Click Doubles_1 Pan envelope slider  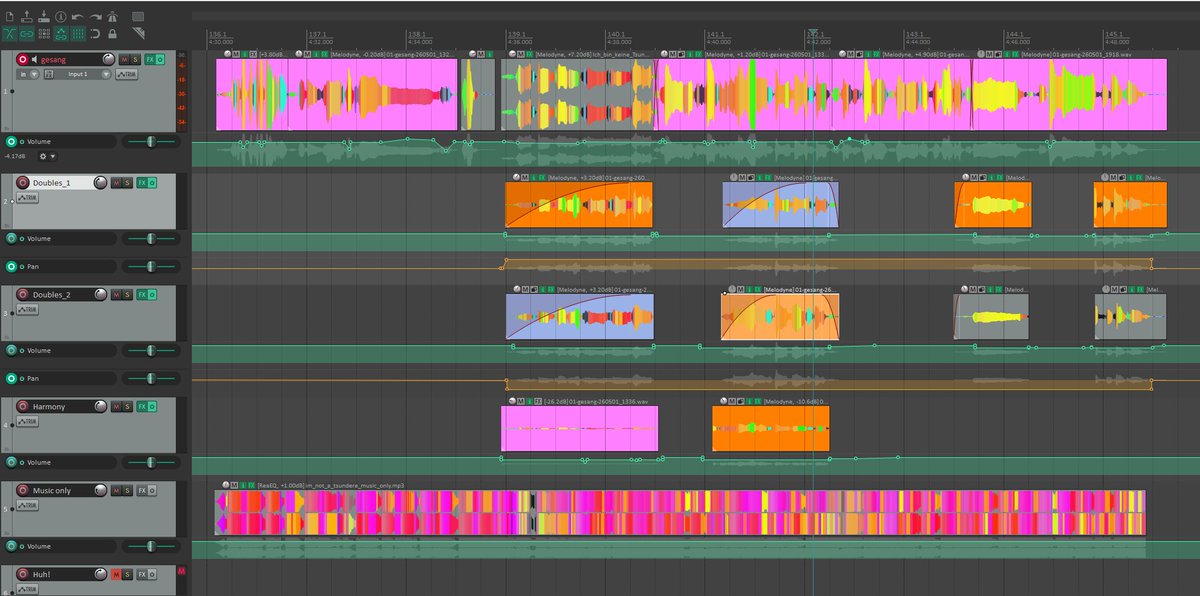point(151,267)
